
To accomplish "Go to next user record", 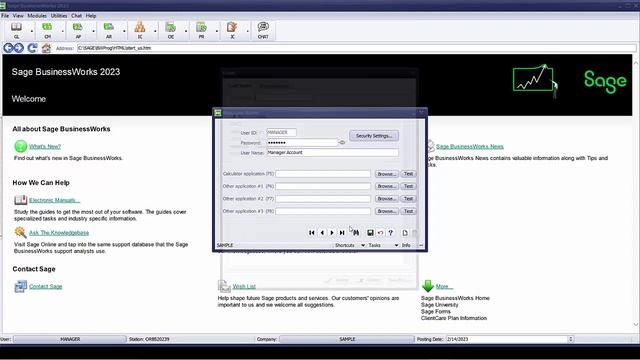I will click(332, 233).
